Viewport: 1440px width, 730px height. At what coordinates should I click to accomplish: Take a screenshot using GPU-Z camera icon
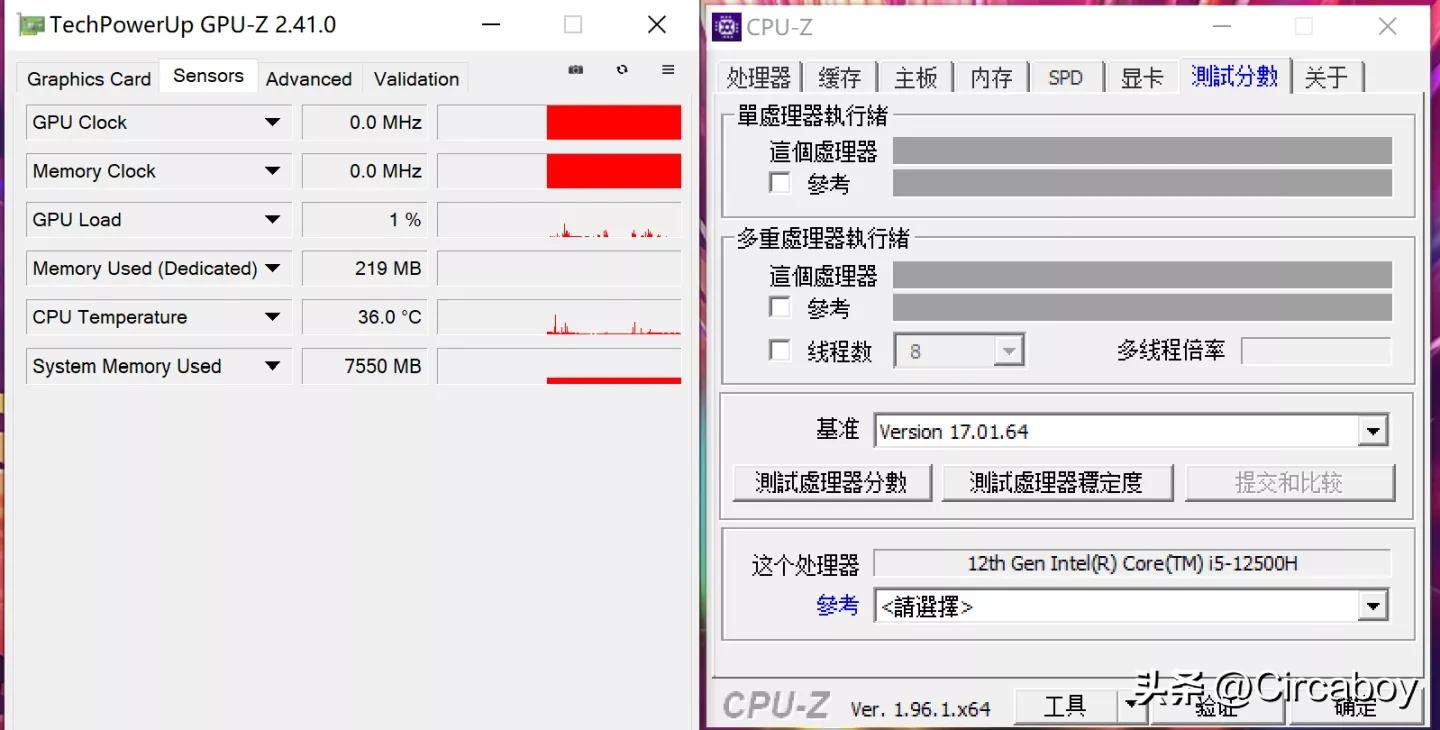pos(575,69)
